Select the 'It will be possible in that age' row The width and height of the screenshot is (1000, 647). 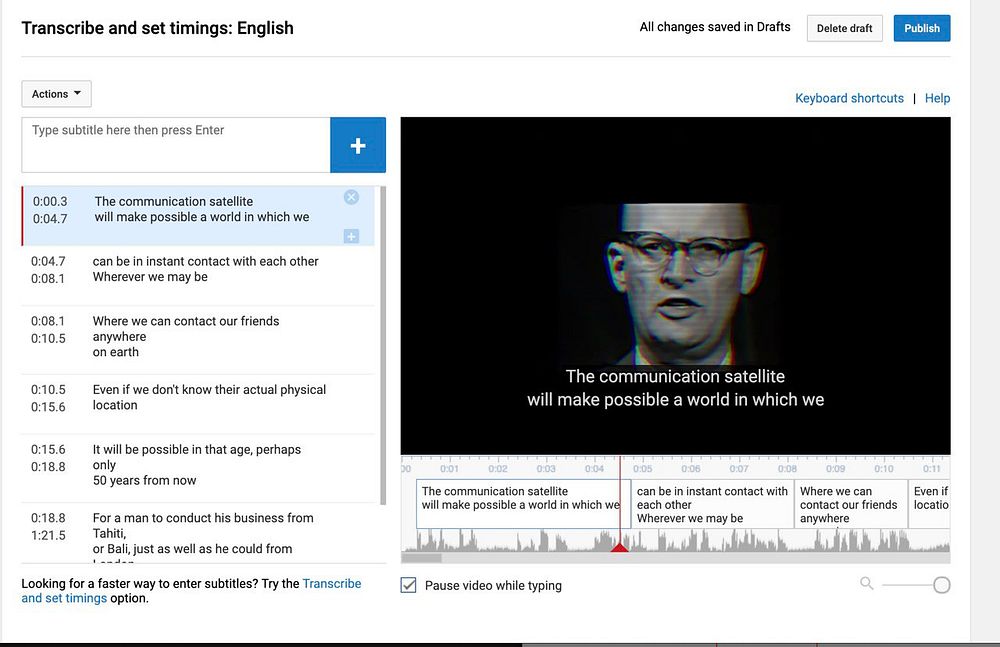(198, 468)
